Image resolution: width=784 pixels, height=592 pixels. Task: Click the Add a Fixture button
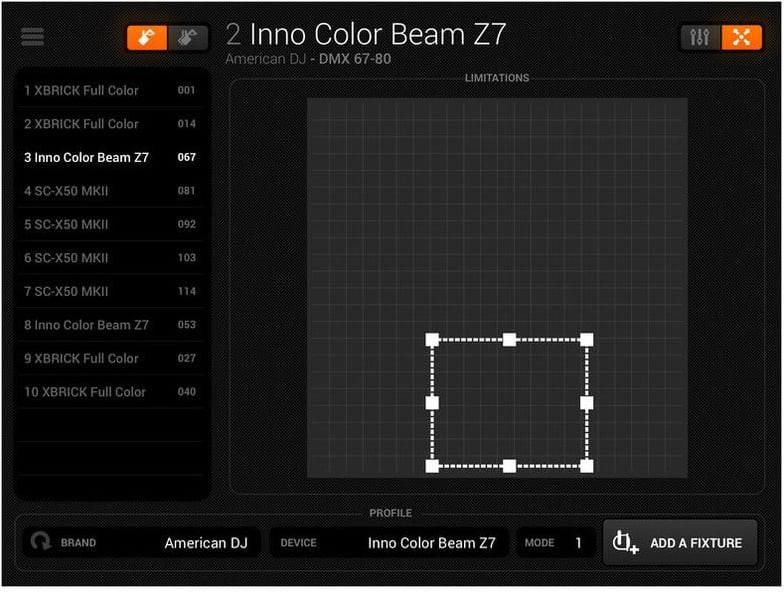pyautogui.click(x=680, y=542)
